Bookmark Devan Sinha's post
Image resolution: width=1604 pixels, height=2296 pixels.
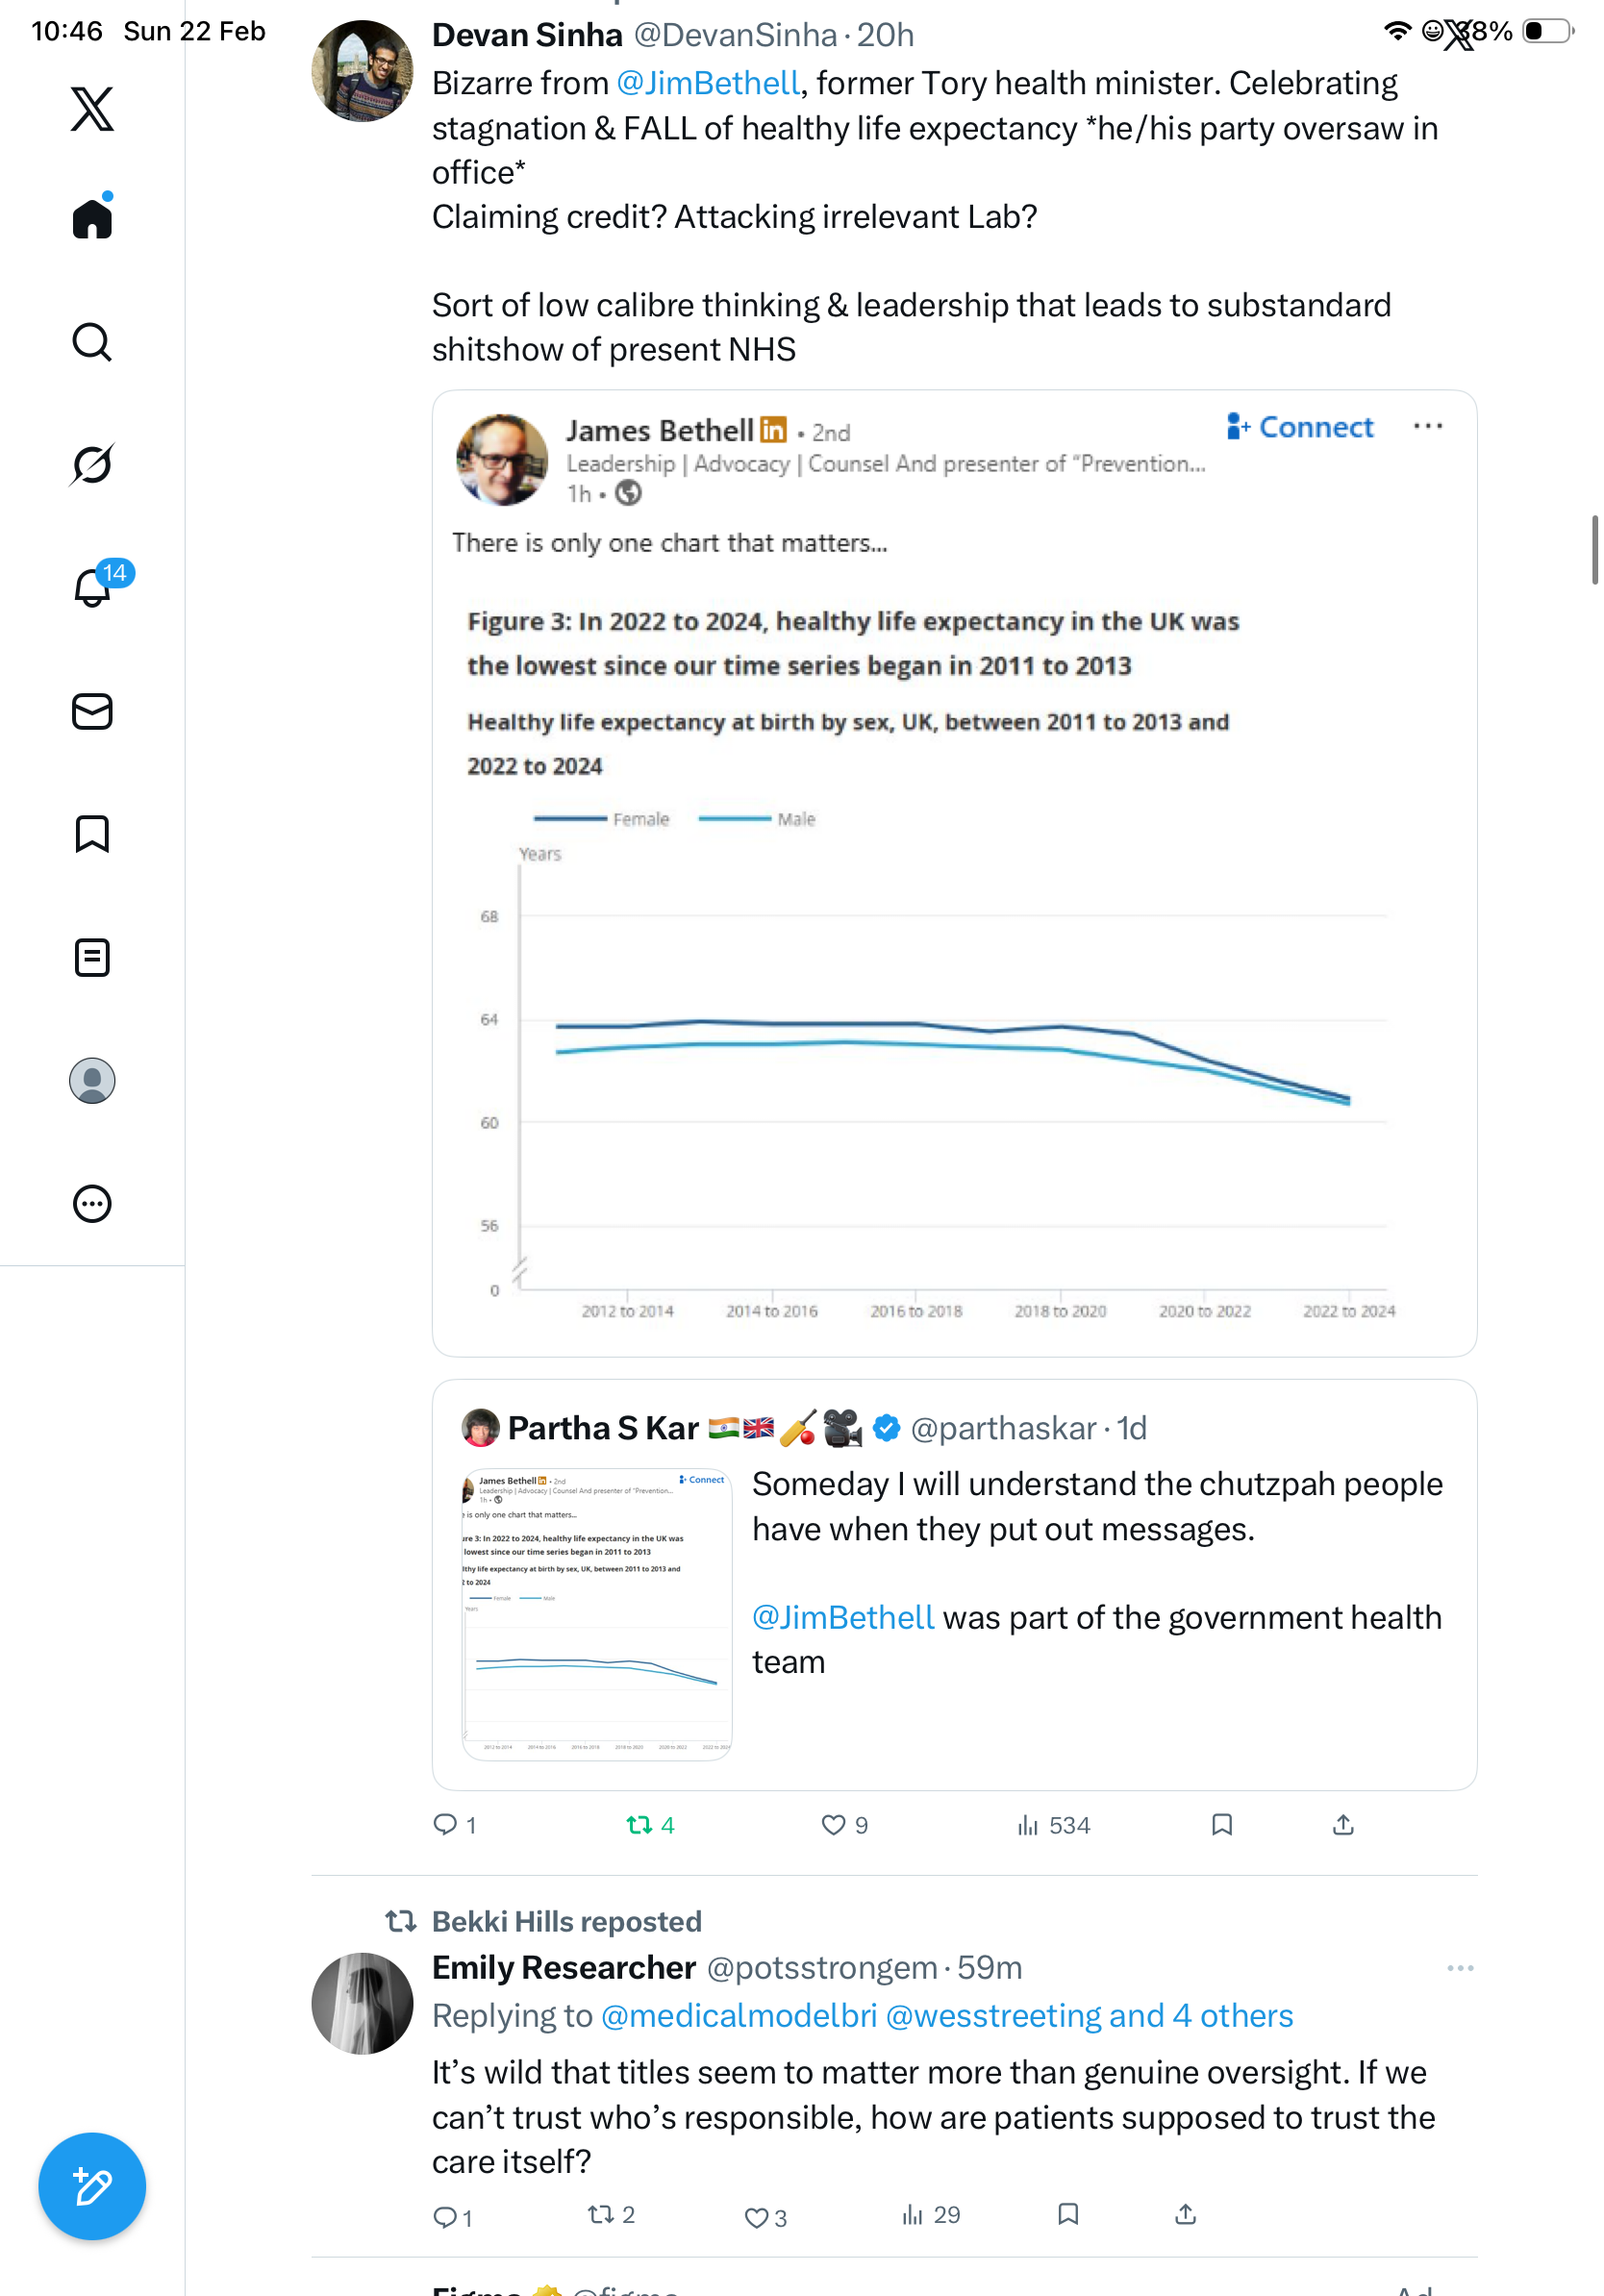pos(1221,1825)
